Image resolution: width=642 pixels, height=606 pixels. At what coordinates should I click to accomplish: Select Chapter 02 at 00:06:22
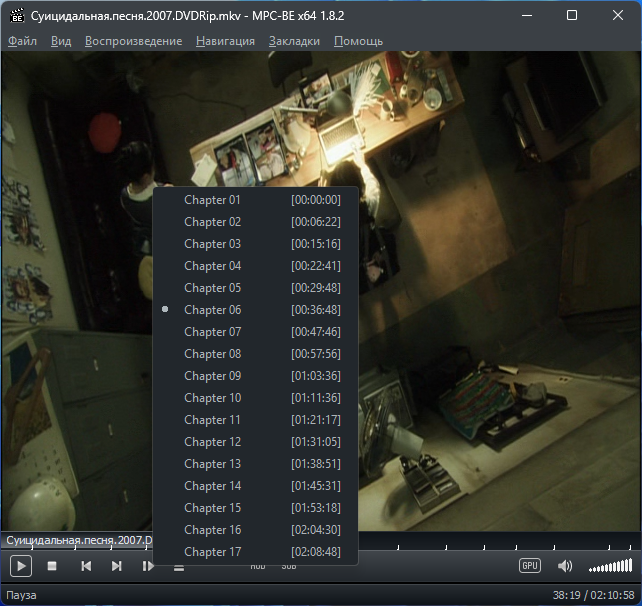click(255, 222)
